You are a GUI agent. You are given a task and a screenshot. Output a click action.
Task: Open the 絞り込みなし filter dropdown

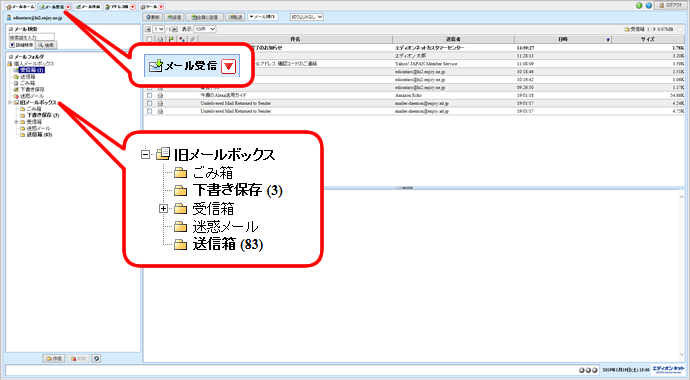click(307, 17)
